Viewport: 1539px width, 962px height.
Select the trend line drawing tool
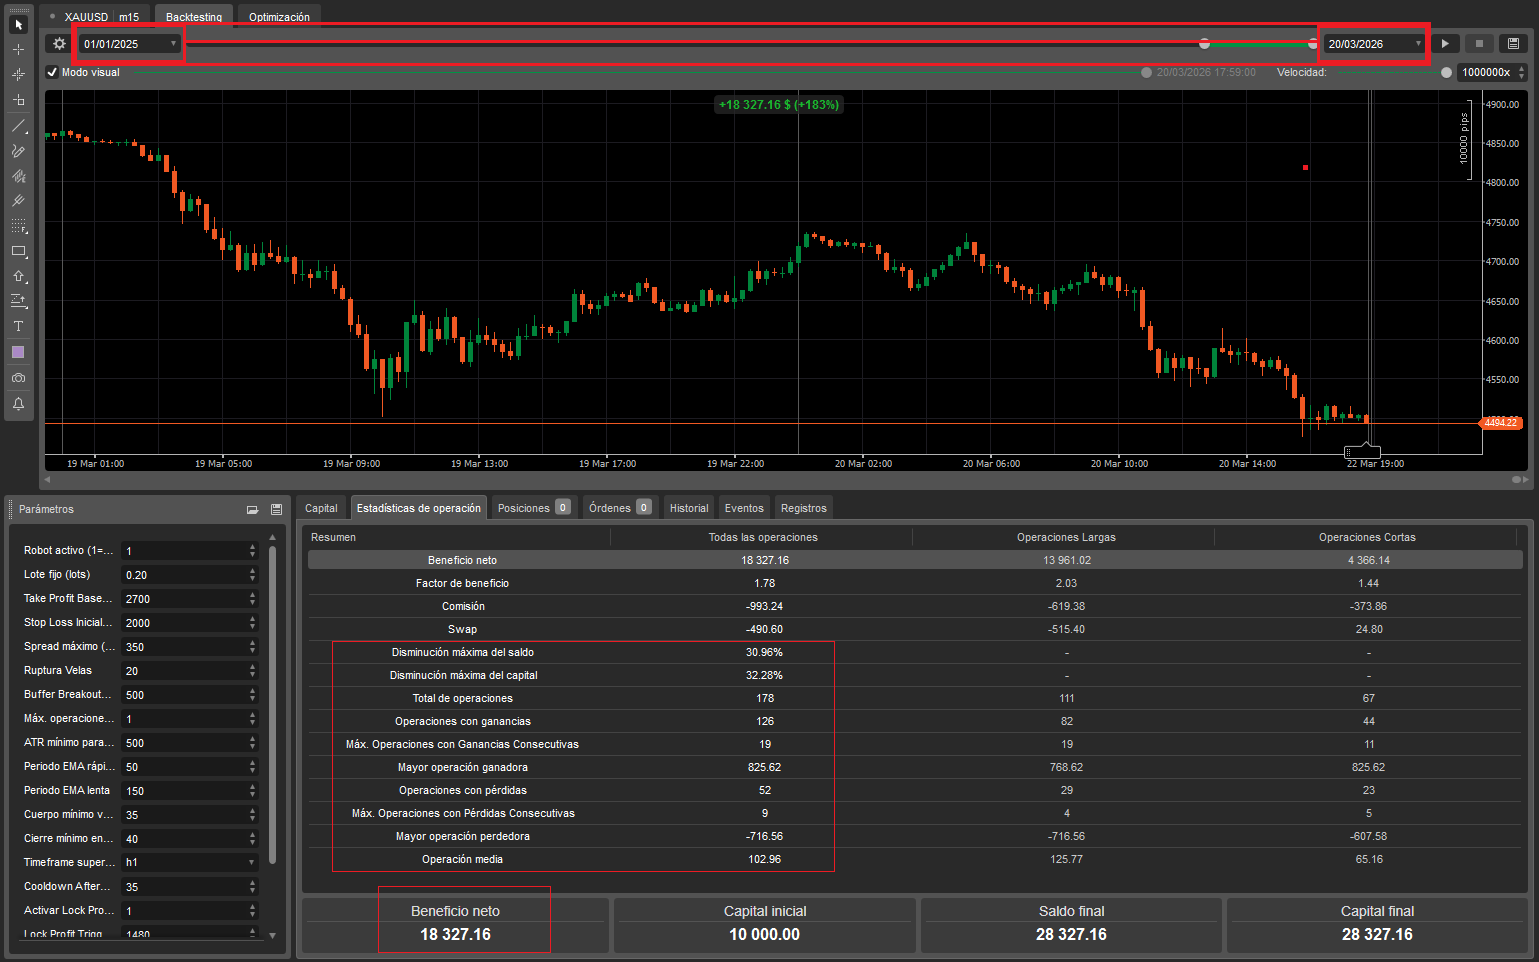click(x=18, y=126)
